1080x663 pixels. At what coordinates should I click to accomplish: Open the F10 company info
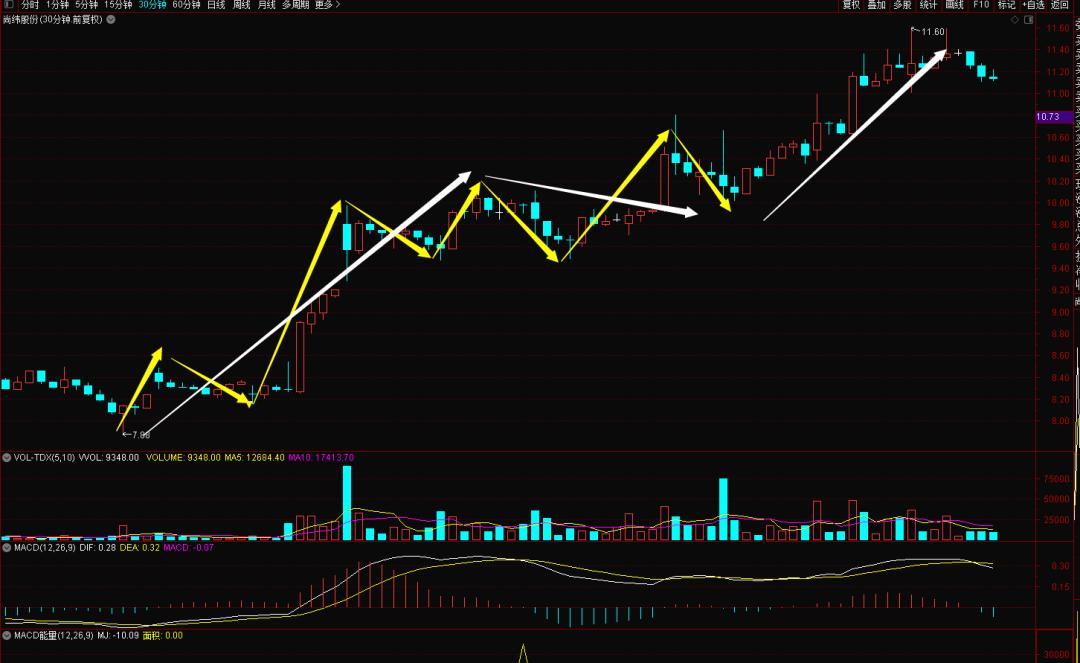981,5
